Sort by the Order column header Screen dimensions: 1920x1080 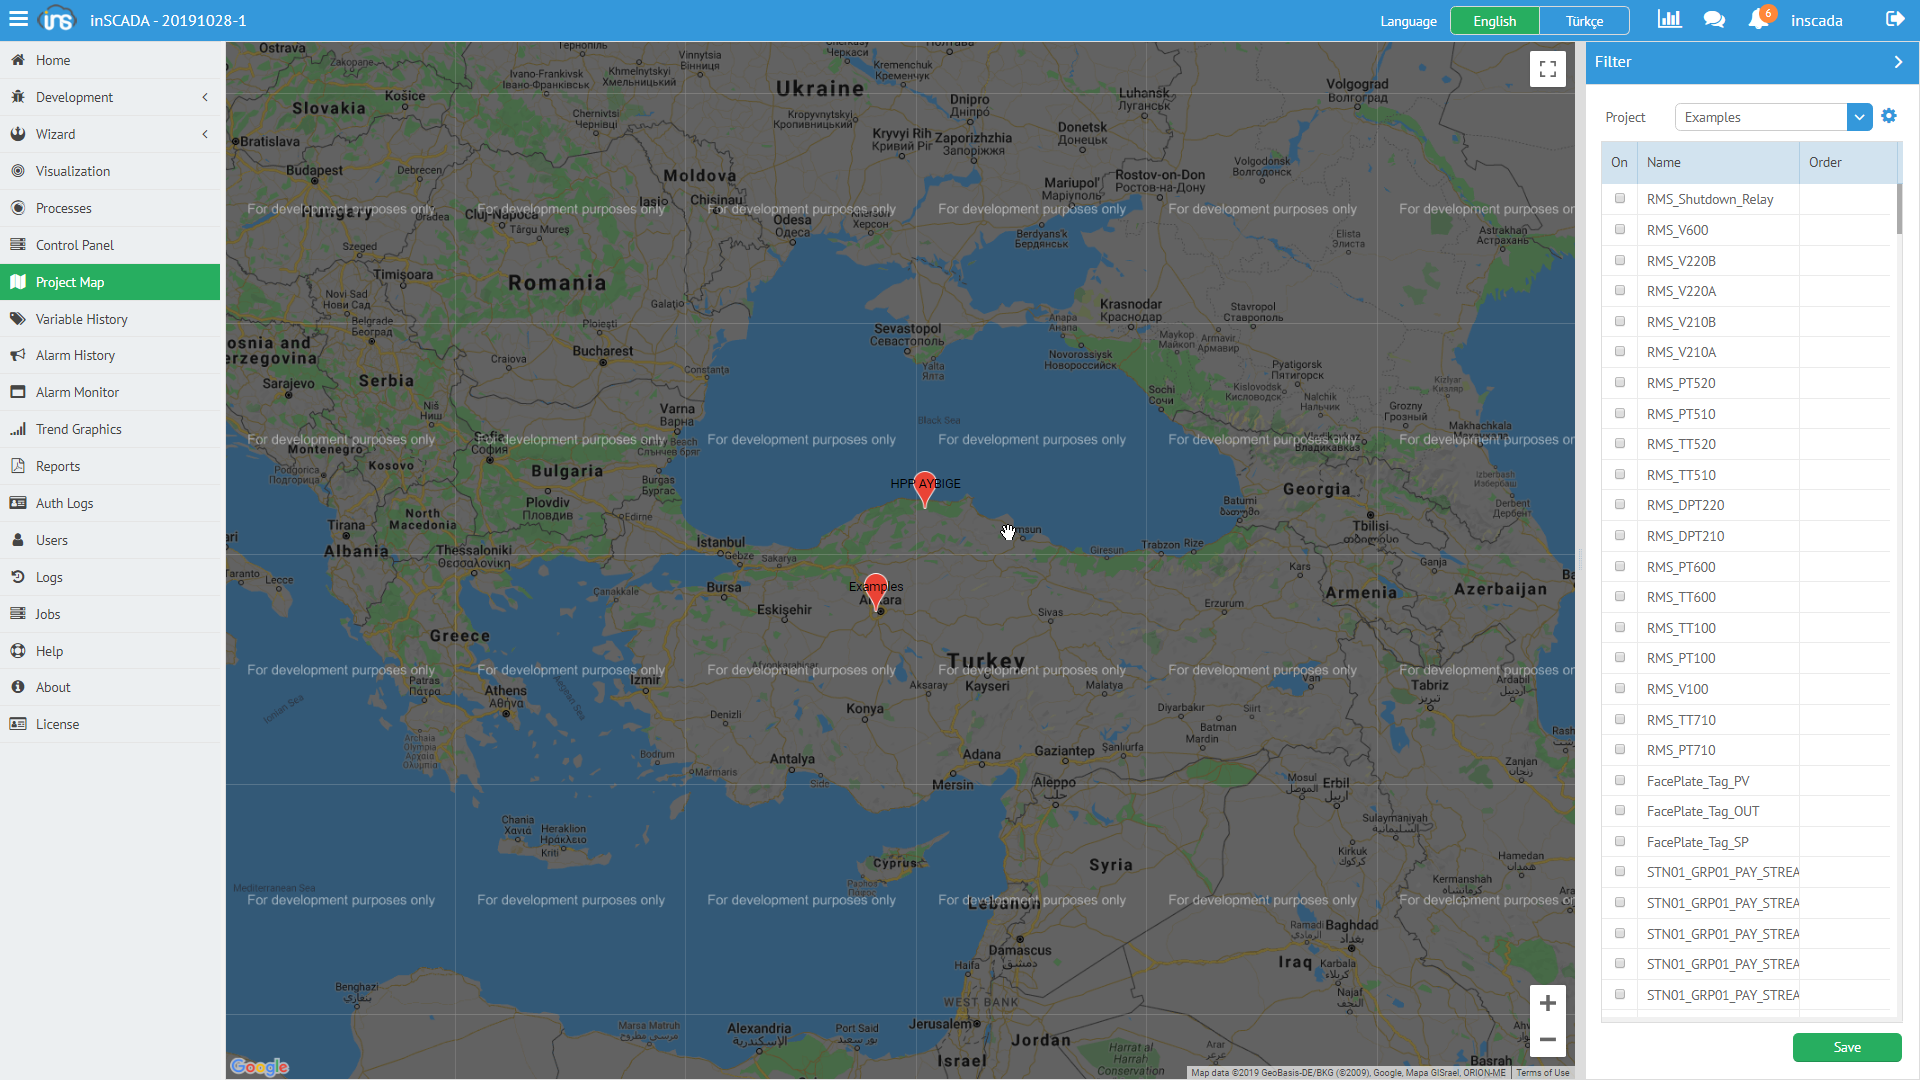coord(1848,162)
